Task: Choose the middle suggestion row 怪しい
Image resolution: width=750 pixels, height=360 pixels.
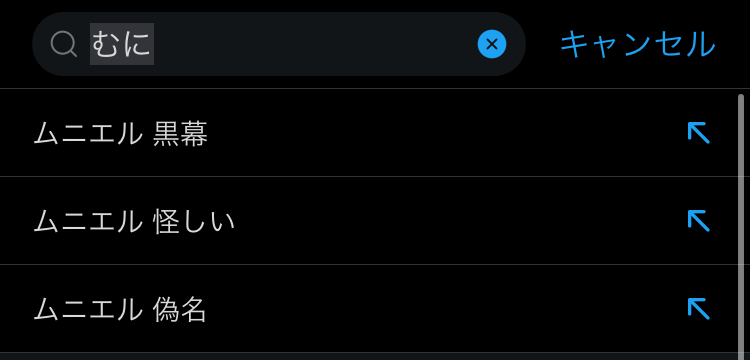Action: tap(368, 221)
